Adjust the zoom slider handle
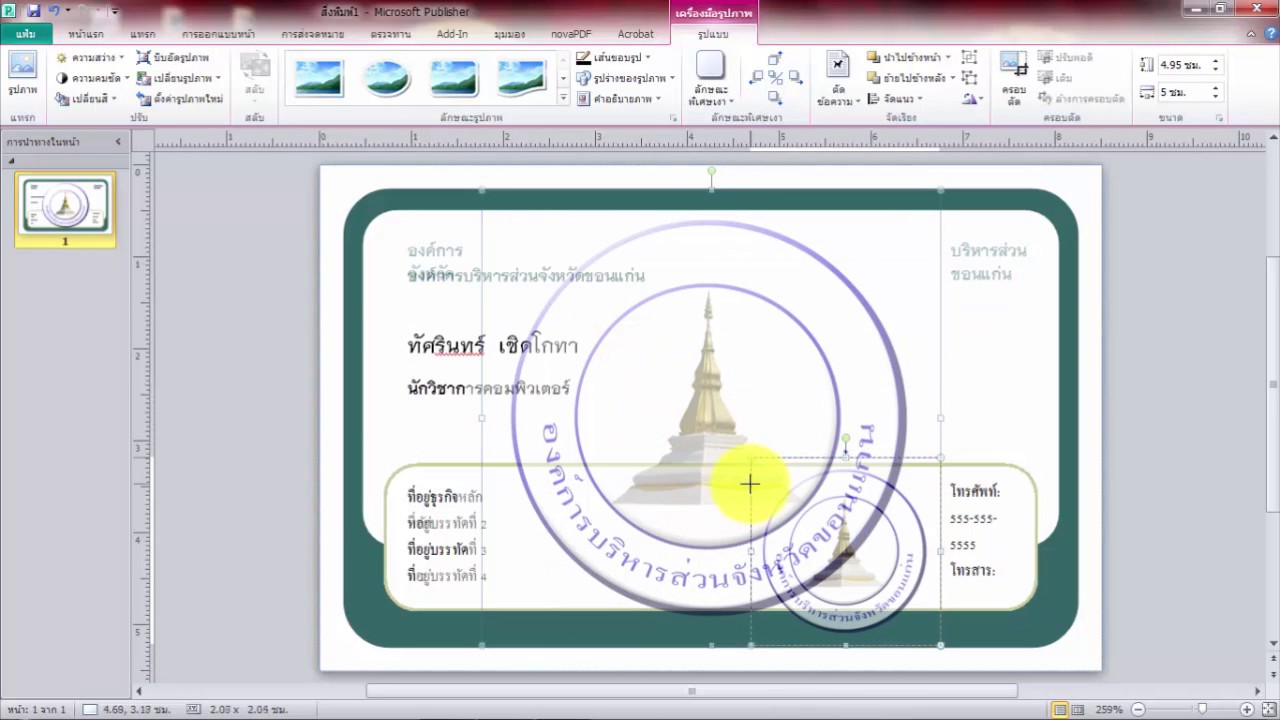Image resolution: width=1280 pixels, height=720 pixels. [1202, 709]
